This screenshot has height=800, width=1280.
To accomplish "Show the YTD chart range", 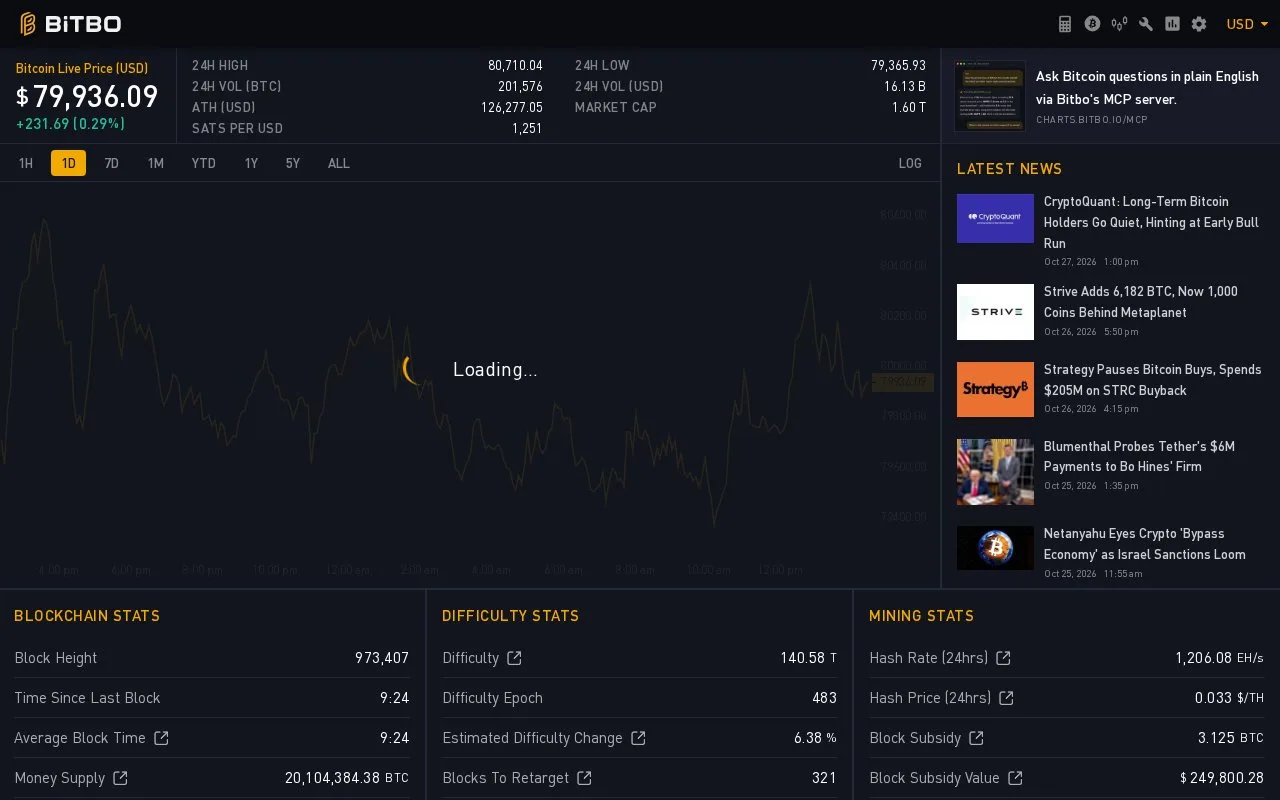I will click(204, 163).
